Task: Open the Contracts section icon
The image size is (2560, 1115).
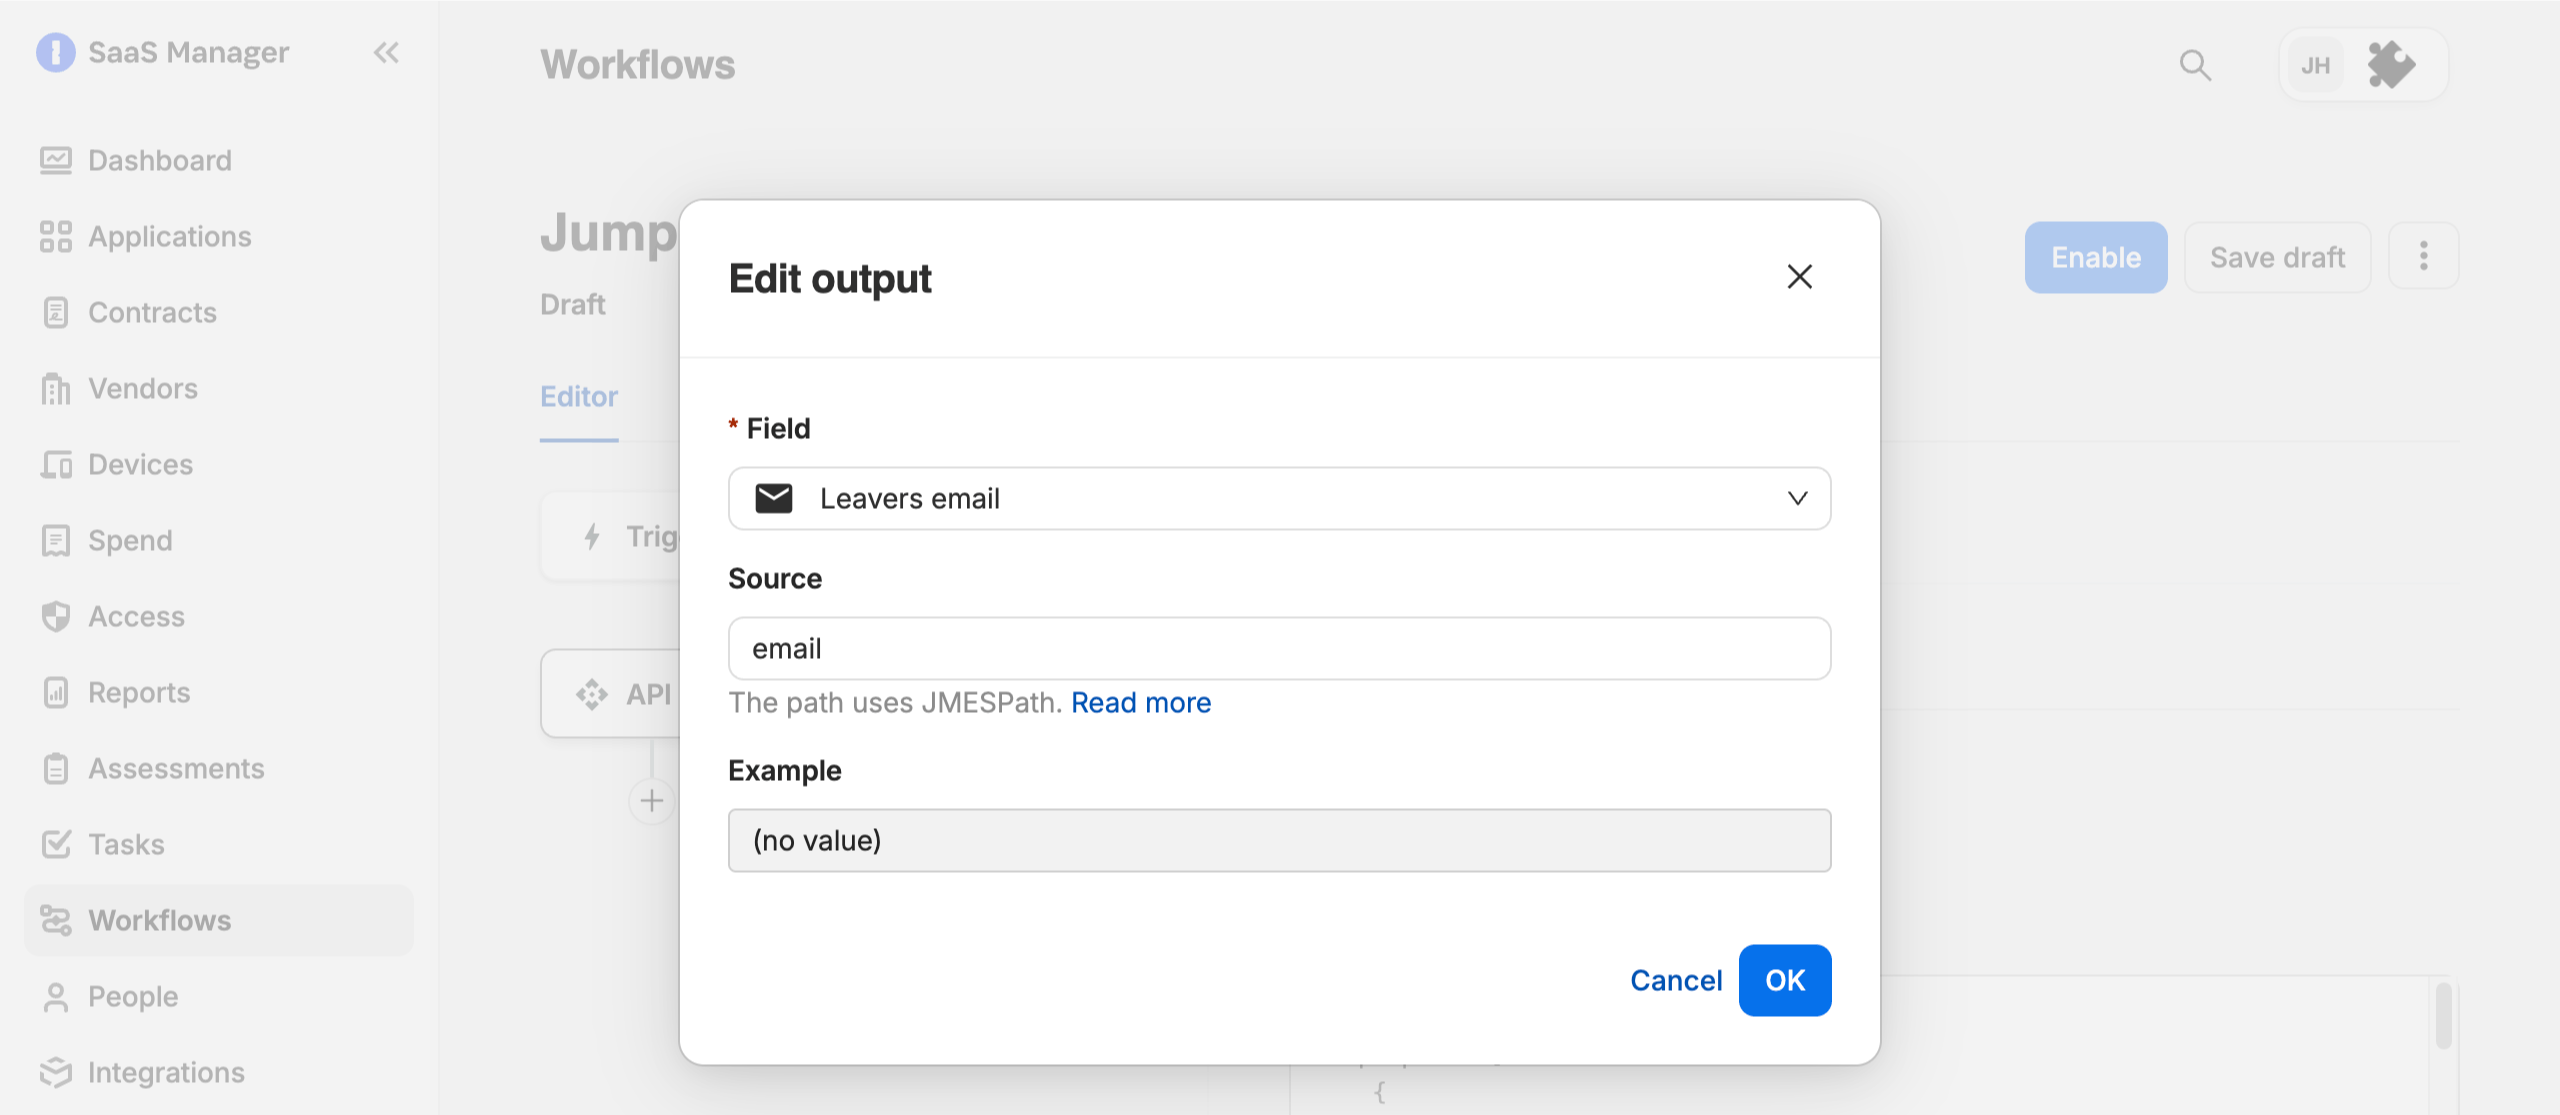Action: point(56,312)
